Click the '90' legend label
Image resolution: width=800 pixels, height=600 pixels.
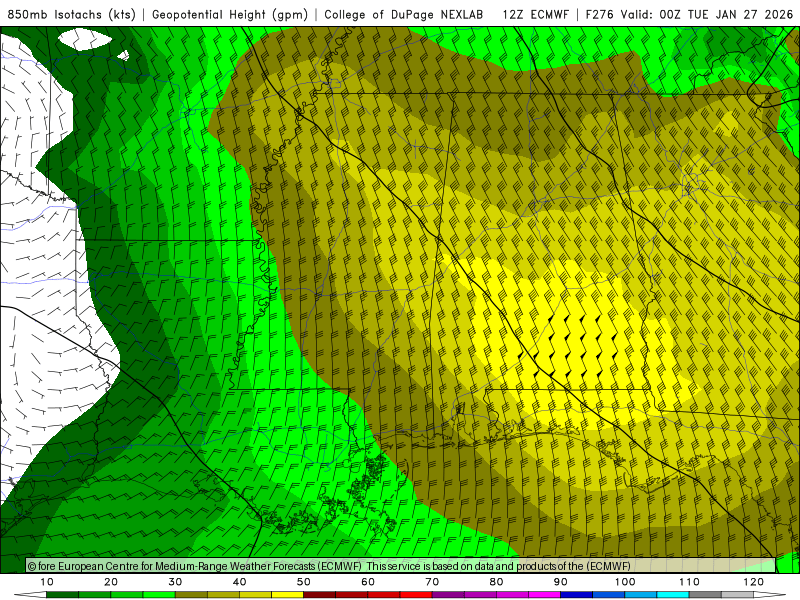pyautogui.click(x=561, y=582)
